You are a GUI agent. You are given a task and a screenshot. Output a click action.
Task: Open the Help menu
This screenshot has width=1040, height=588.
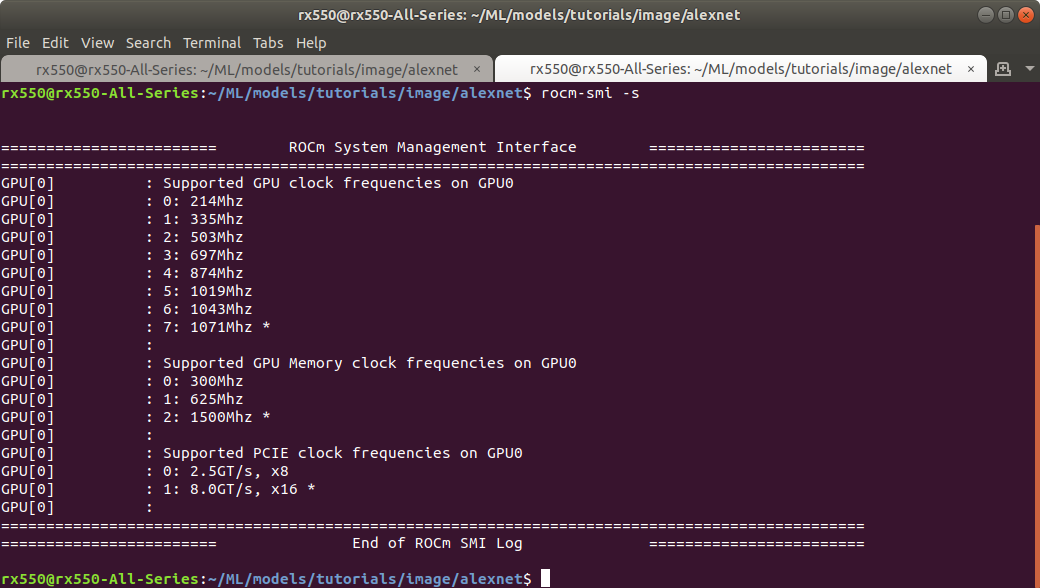(x=311, y=43)
